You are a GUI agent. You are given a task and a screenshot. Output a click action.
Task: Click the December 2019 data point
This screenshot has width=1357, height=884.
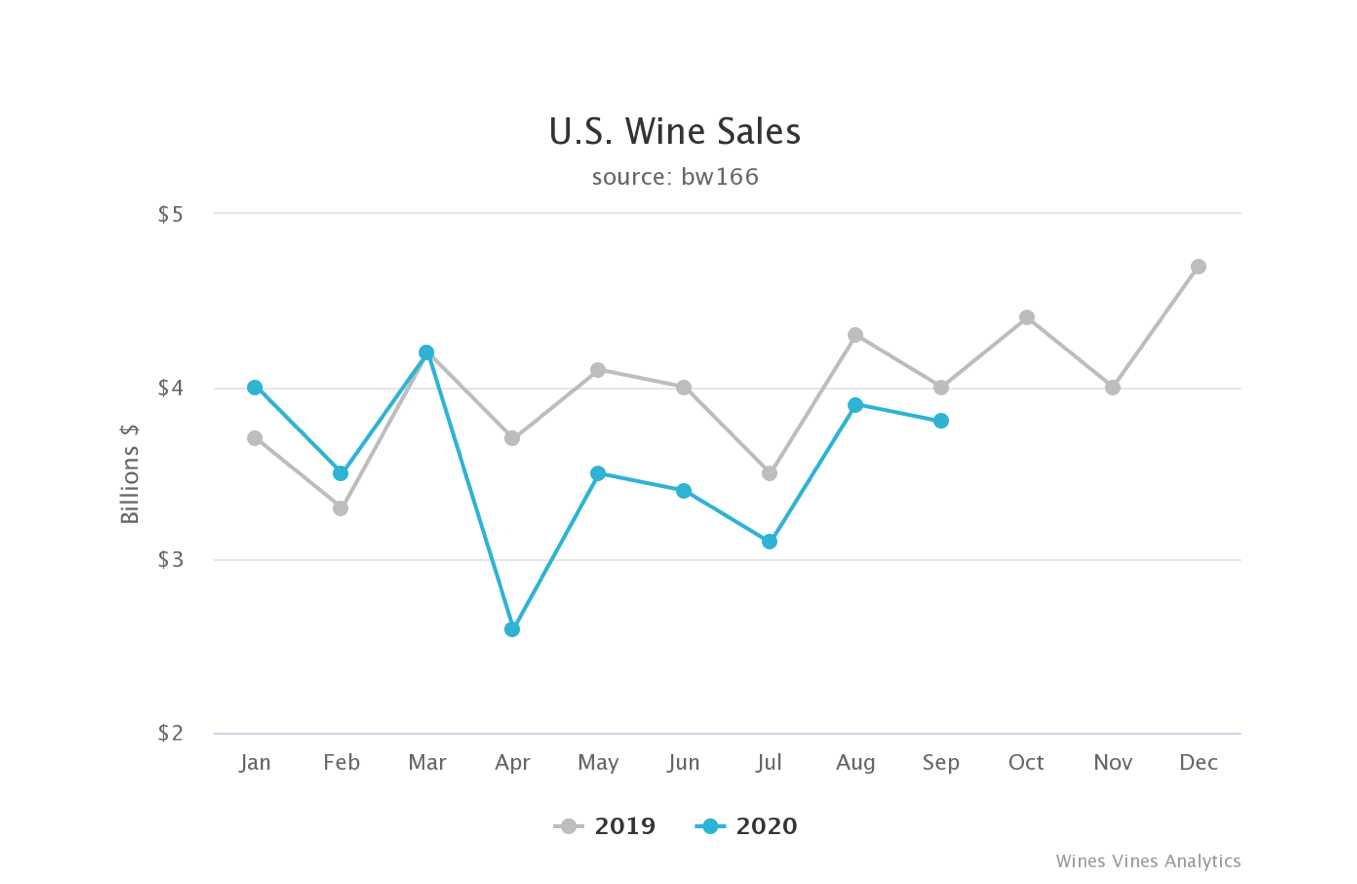(x=1198, y=267)
